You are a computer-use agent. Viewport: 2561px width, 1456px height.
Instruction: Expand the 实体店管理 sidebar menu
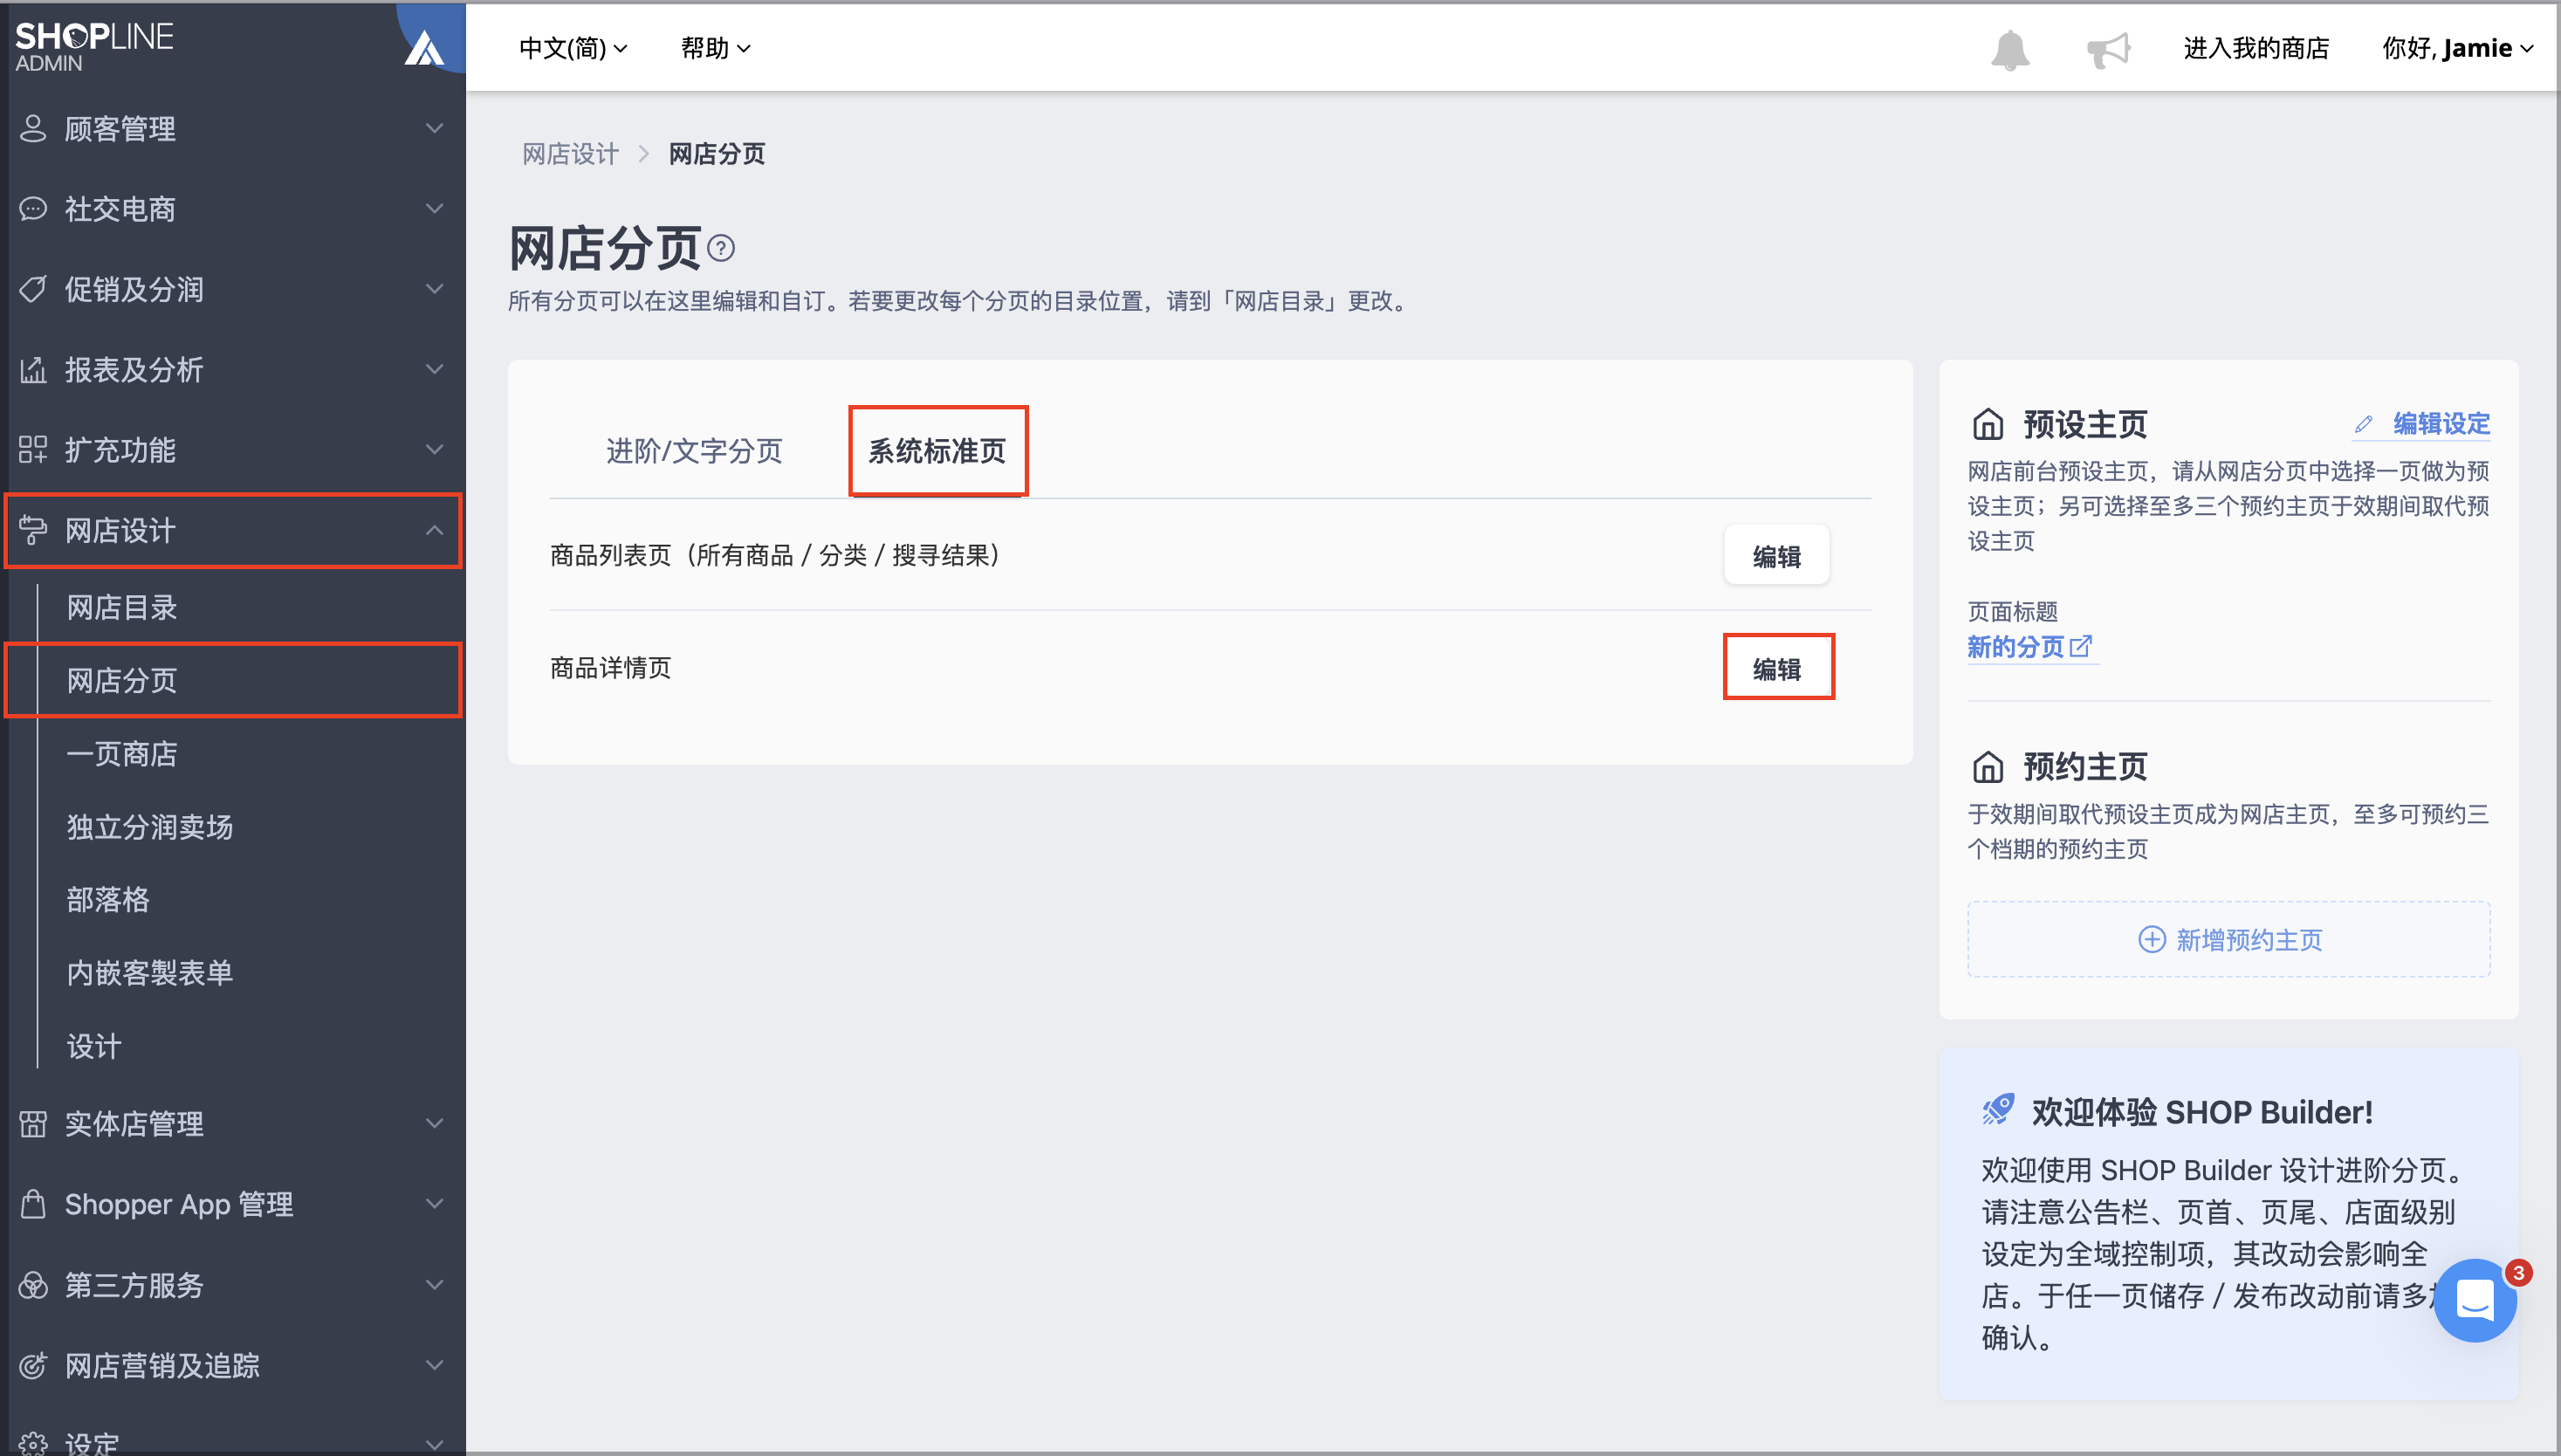click(233, 1123)
